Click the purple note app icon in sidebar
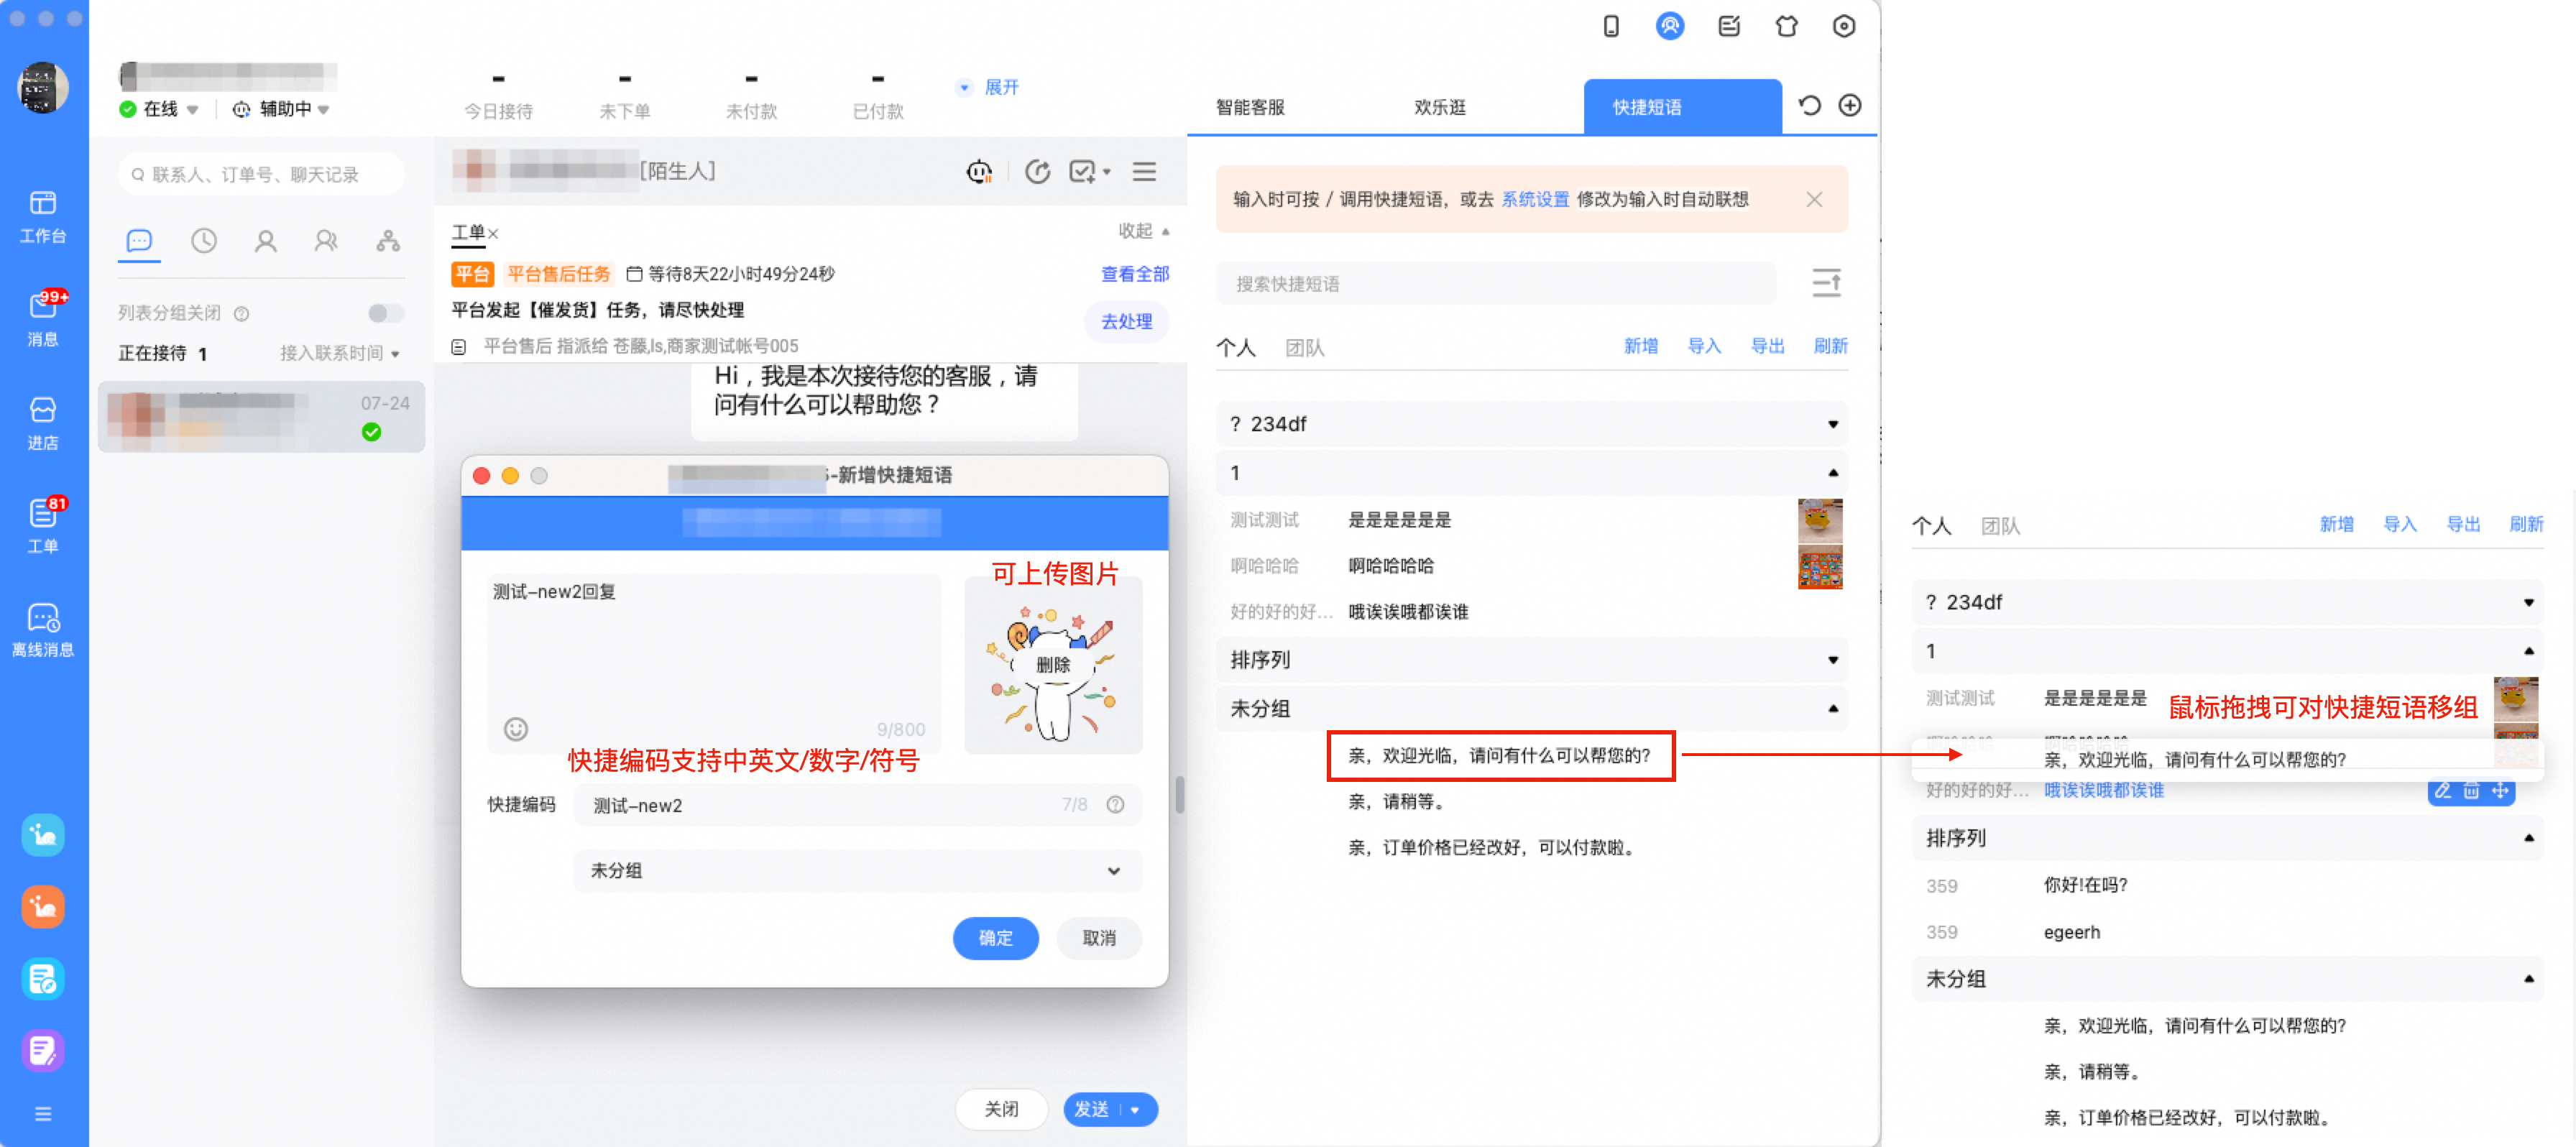Screen dimensions: 2576x1147 43,1050
